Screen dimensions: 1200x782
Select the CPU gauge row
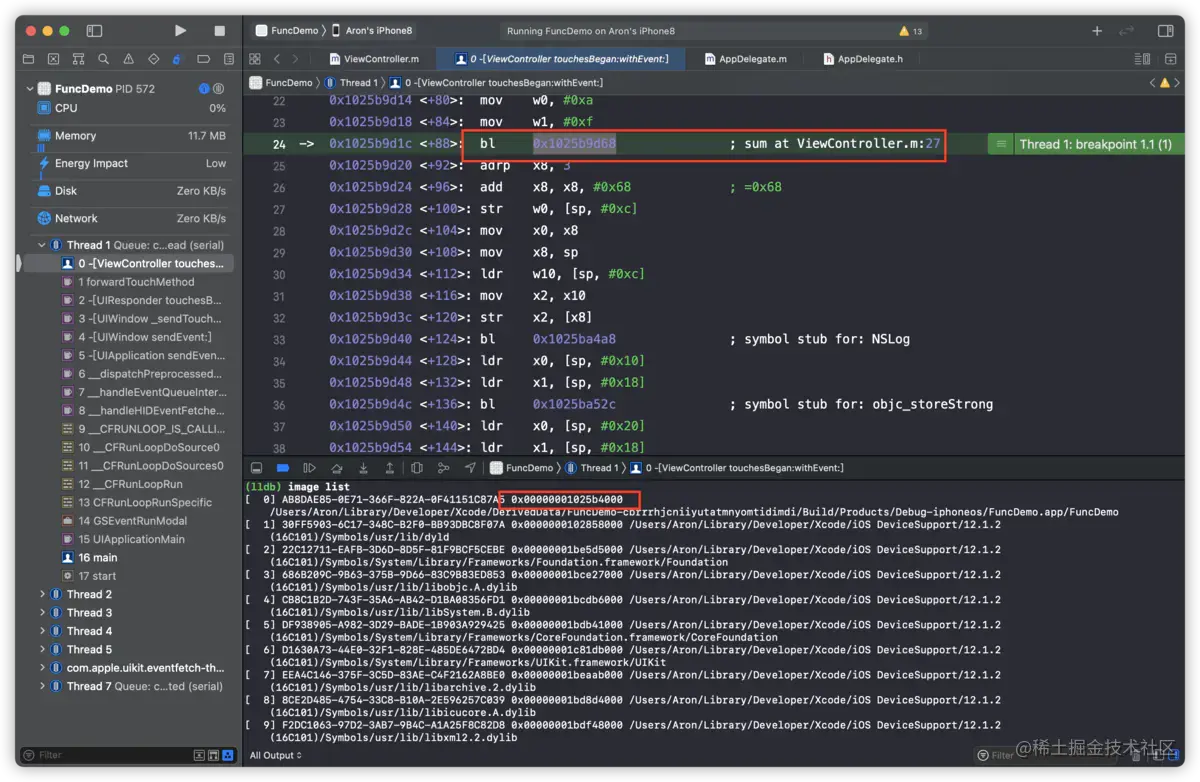tap(130, 108)
